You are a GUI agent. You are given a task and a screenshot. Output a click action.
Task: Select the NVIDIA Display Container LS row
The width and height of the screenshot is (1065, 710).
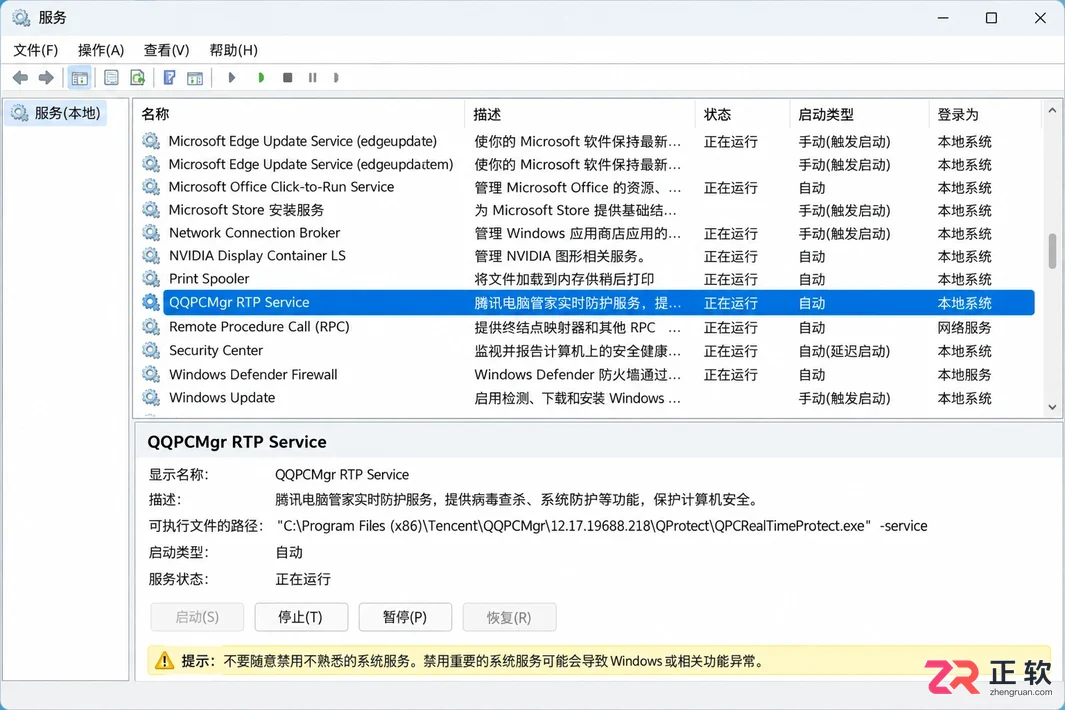pos(588,256)
